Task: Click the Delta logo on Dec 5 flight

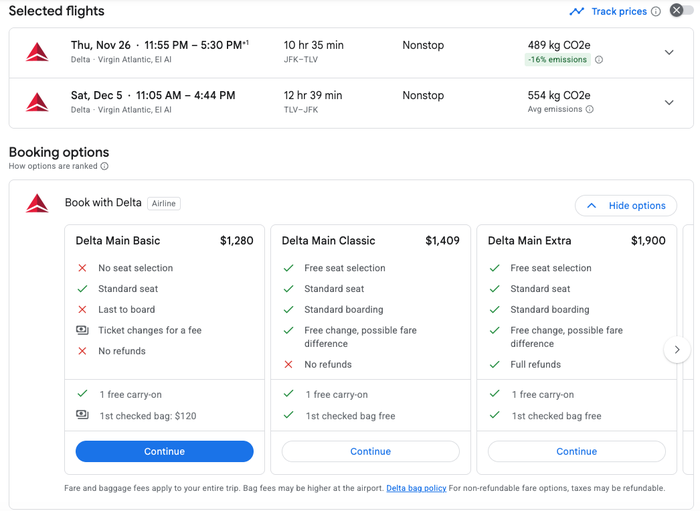Action: point(37,102)
